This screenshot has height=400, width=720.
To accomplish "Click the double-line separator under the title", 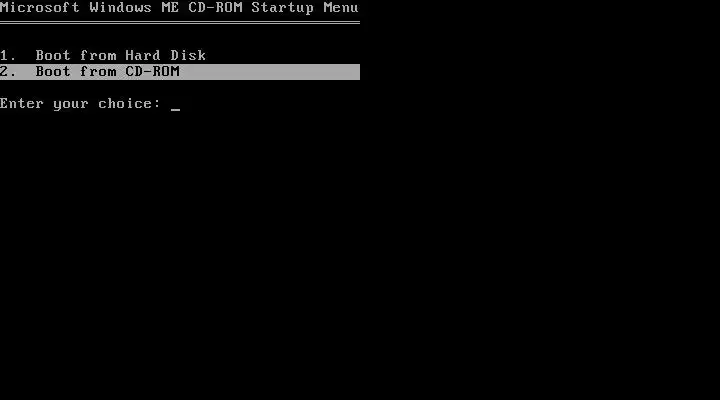I will tap(180, 22).
